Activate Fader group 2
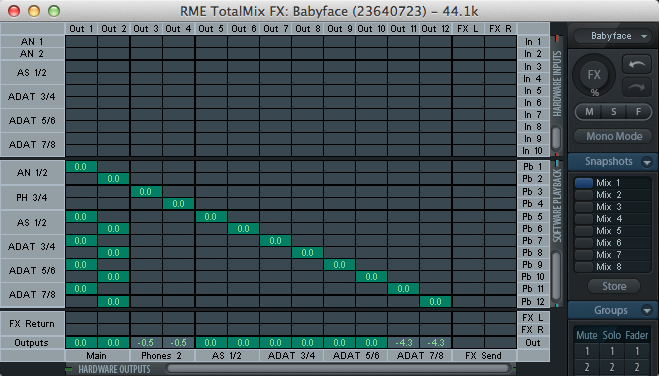 (637, 366)
